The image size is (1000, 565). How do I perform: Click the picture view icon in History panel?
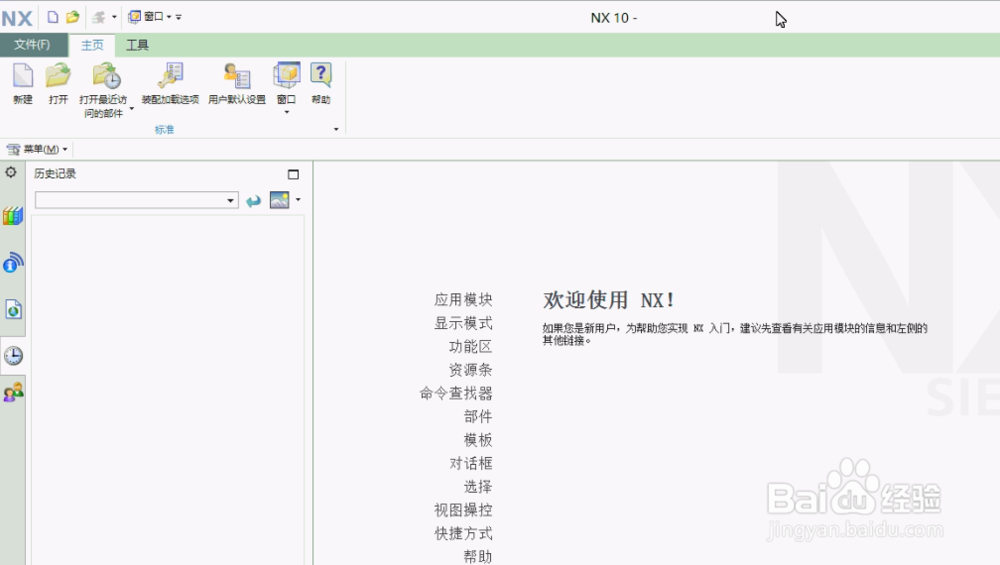click(x=279, y=200)
